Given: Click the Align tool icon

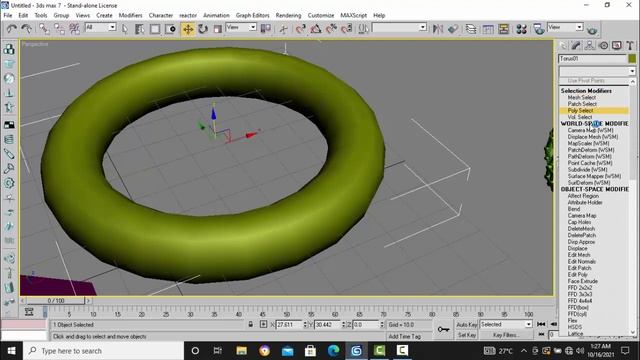Looking at the screenshot, I should click(x=453, y=29).
